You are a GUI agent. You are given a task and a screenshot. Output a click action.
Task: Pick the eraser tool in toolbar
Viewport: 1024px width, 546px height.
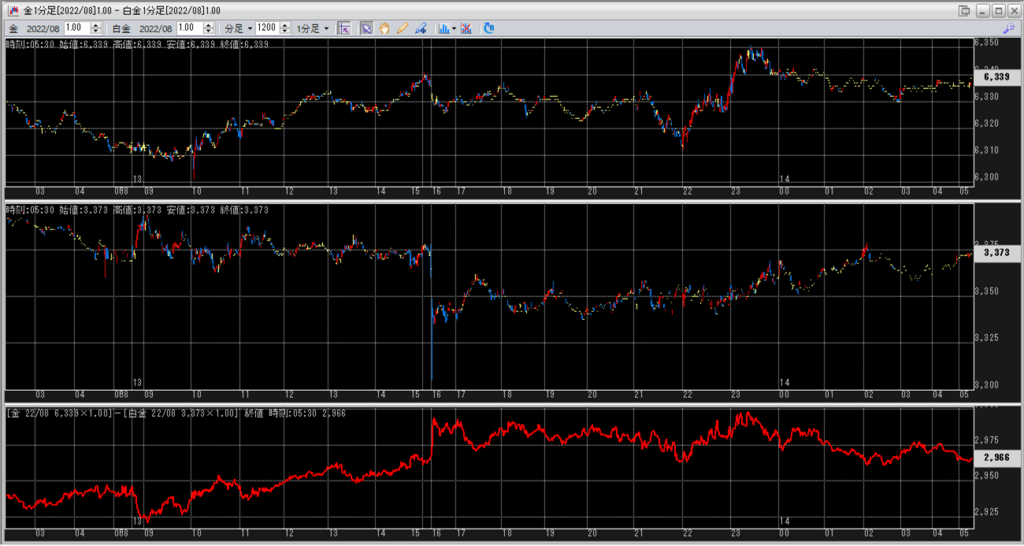point(421,28)
